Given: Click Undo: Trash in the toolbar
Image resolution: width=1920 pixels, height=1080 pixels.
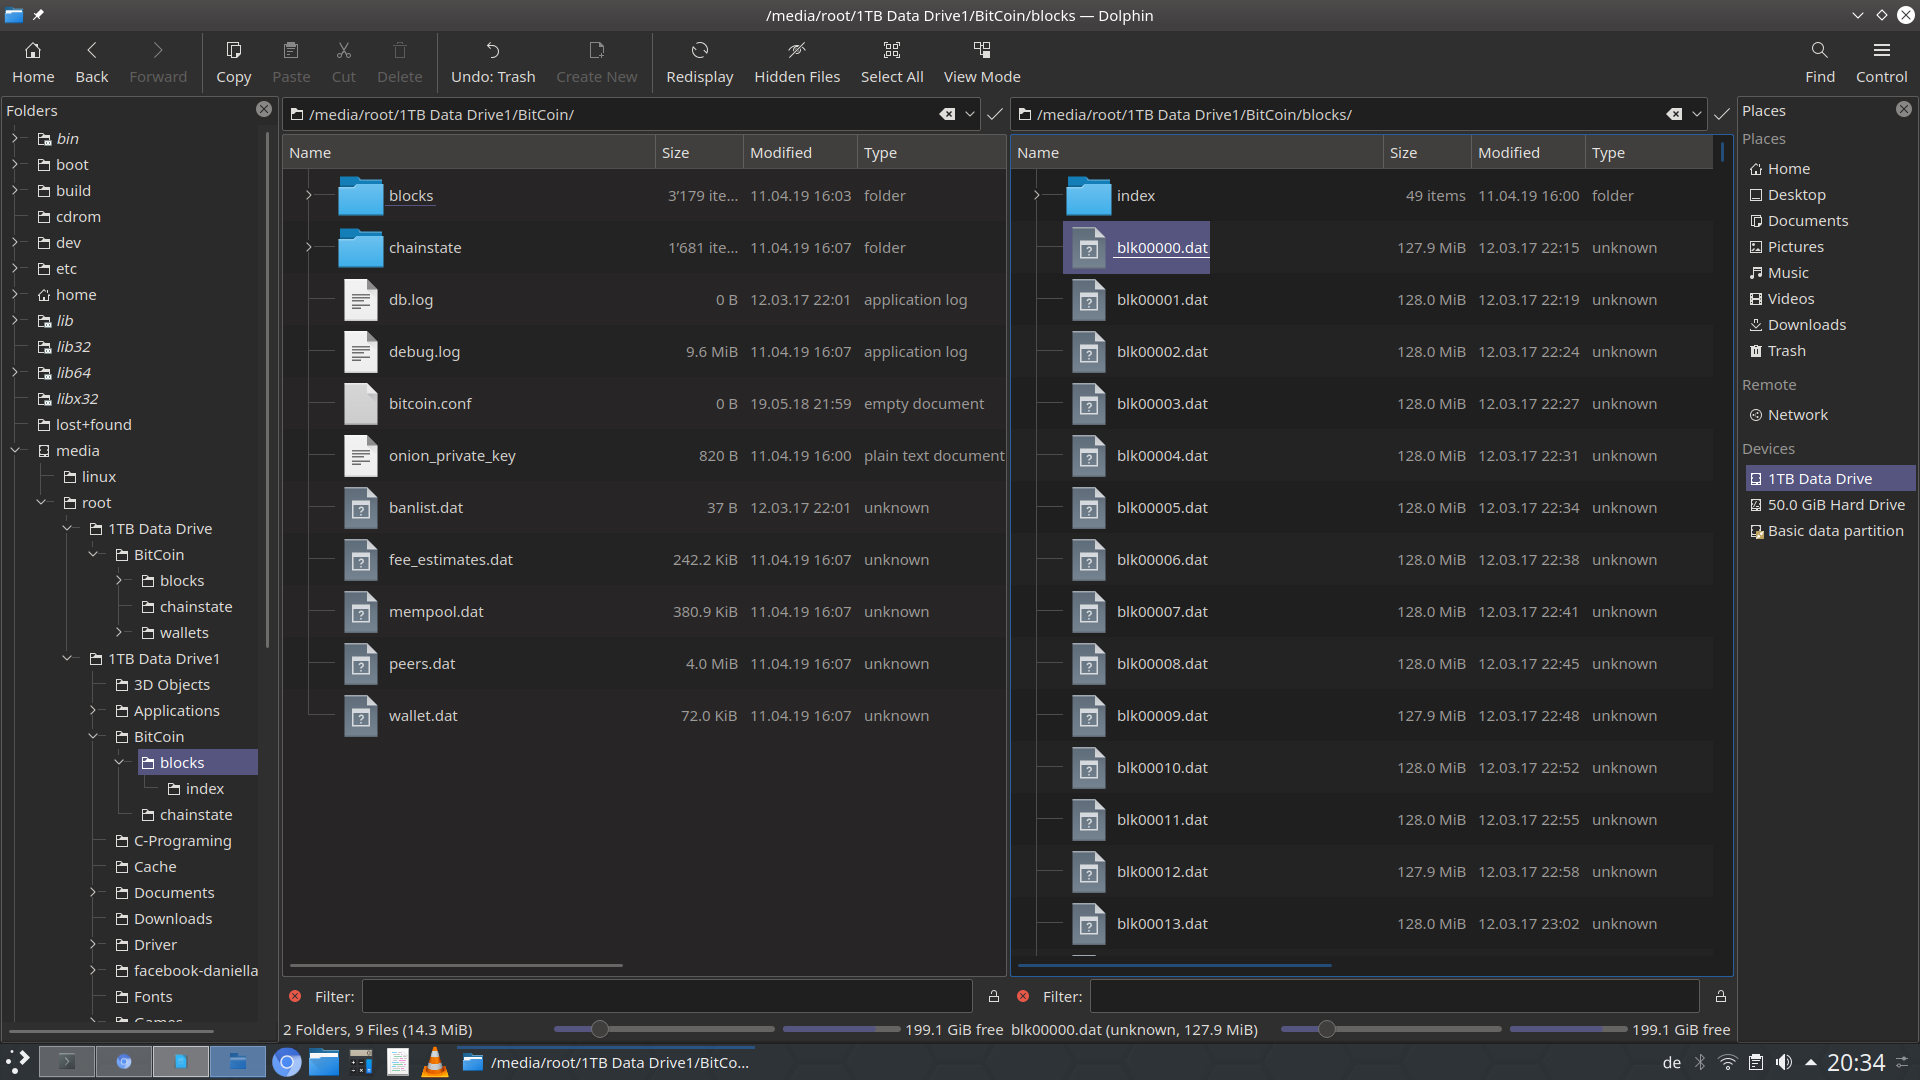Looking at the screenshot, I should [x=493, y=62].
